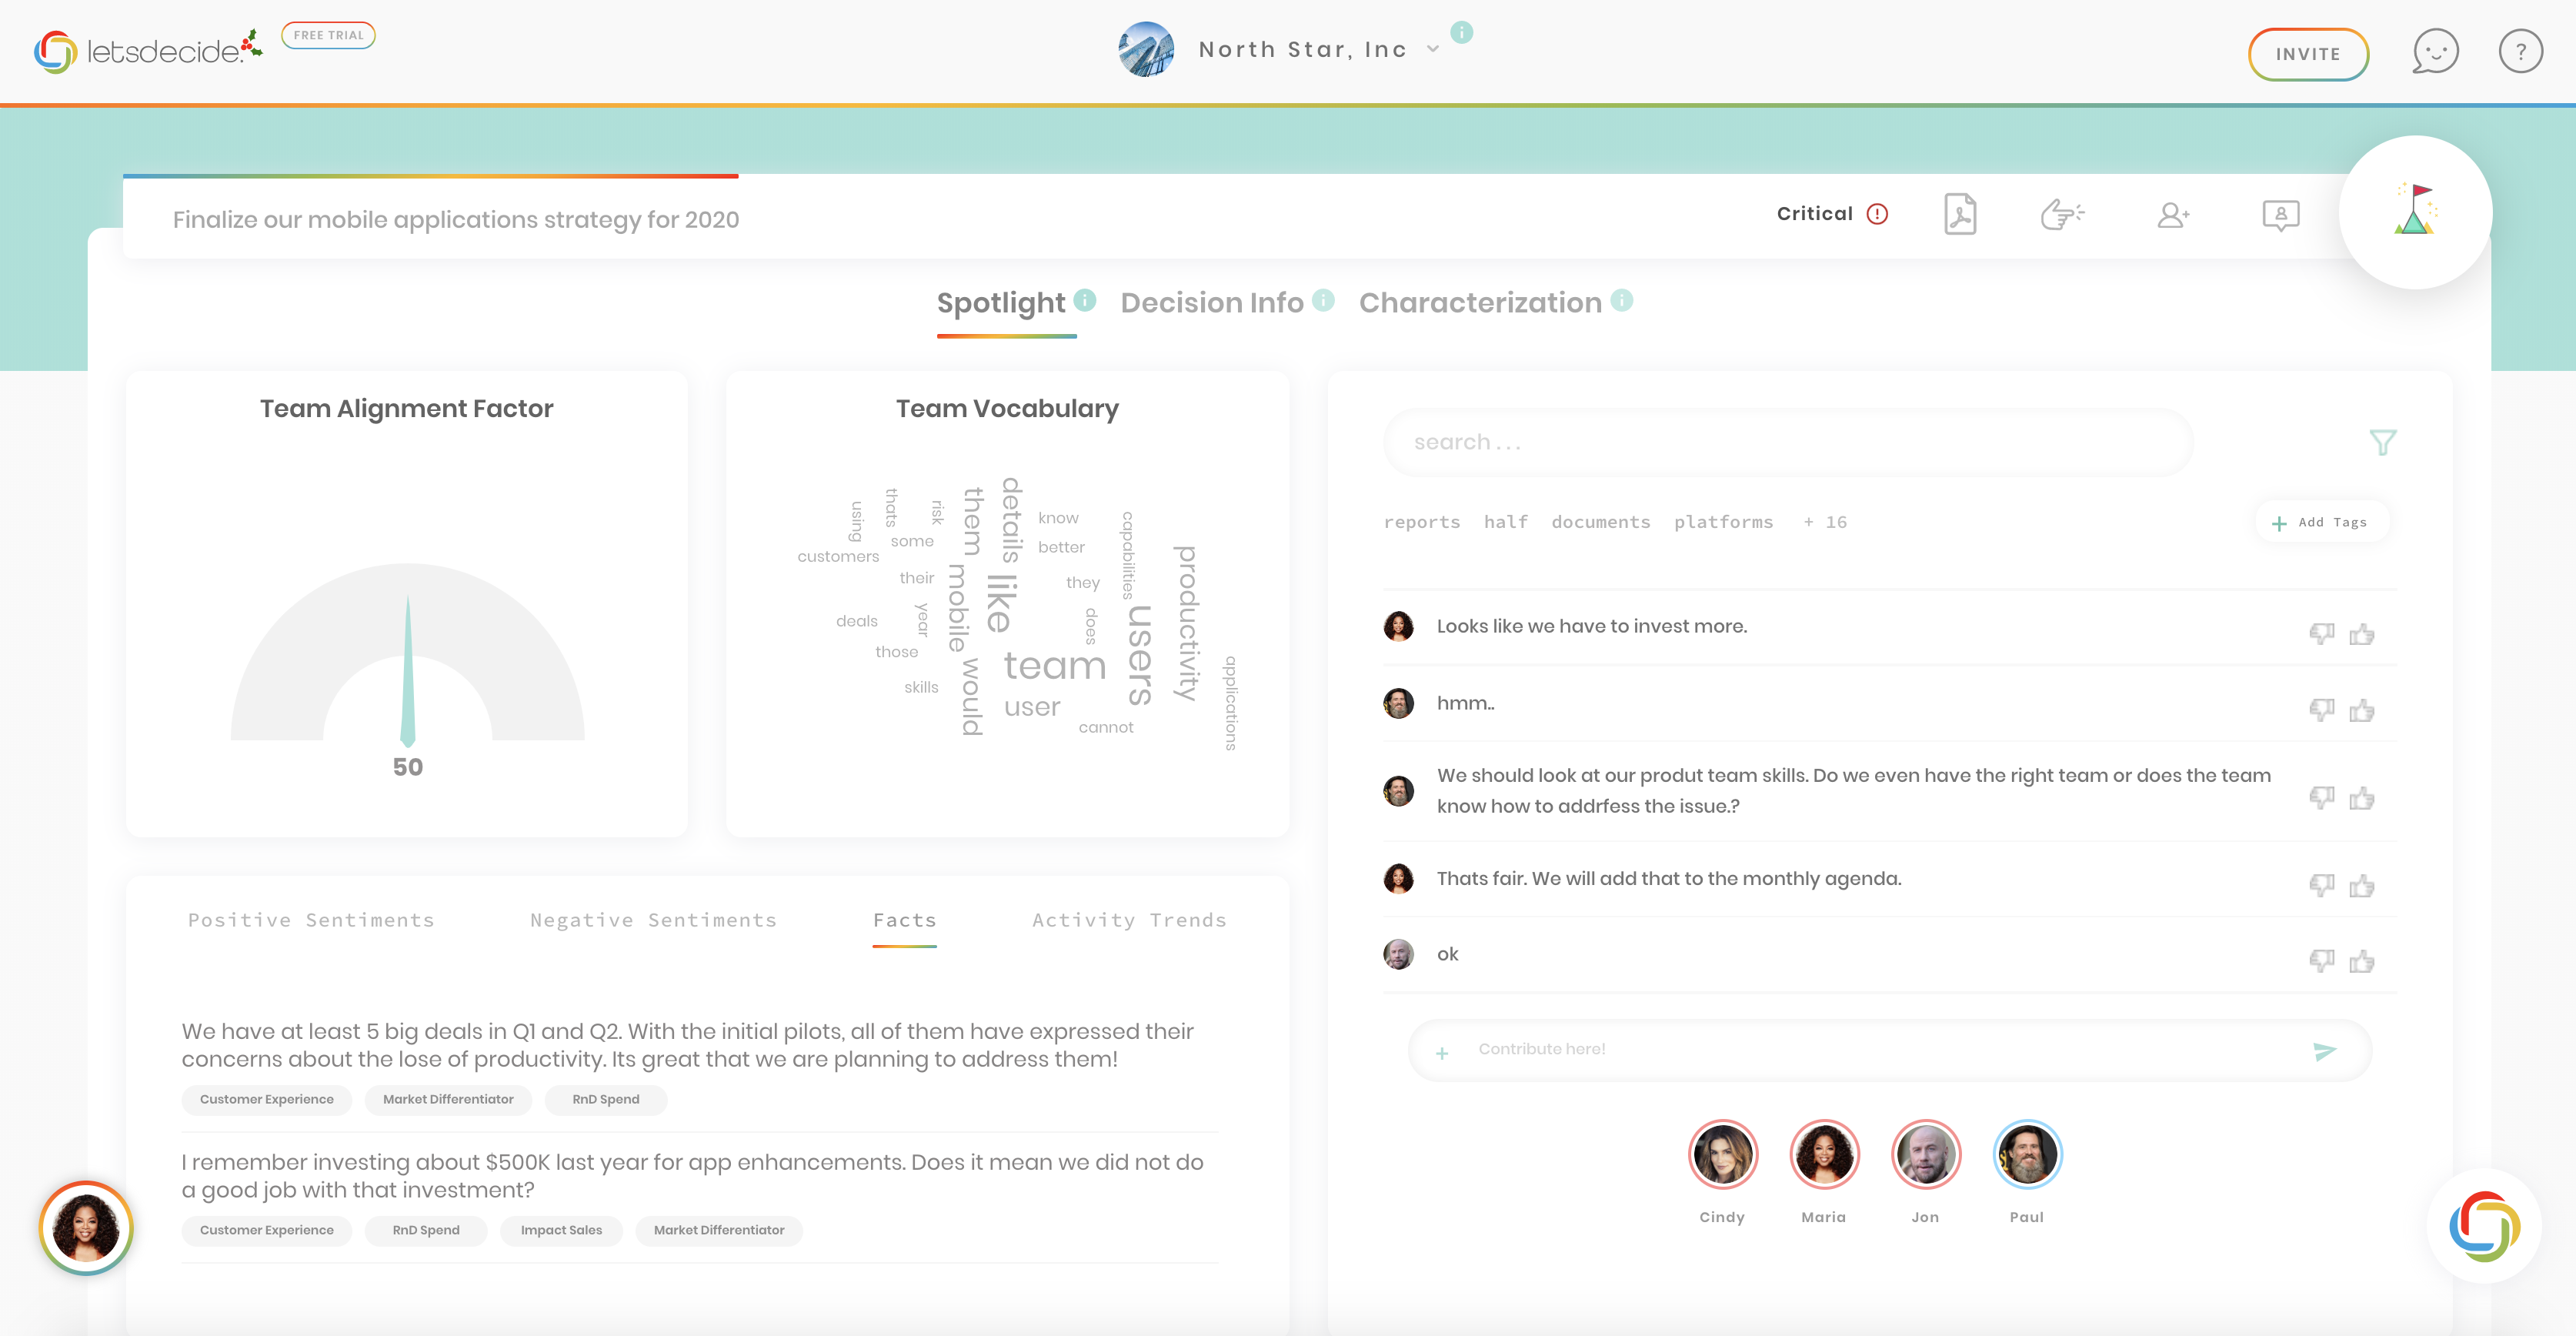Click word 'team' in vocabulary cloud
2576x1336 pixels.
[x=1054, y=665]
